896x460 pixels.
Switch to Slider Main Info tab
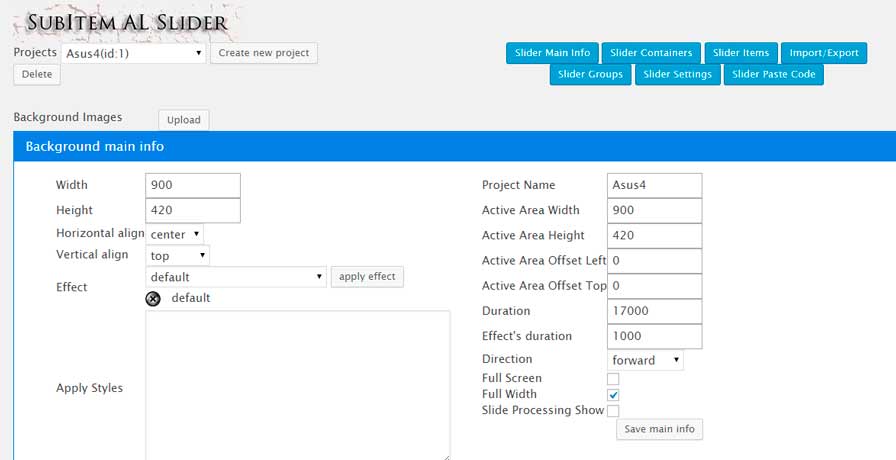(552, 53)
